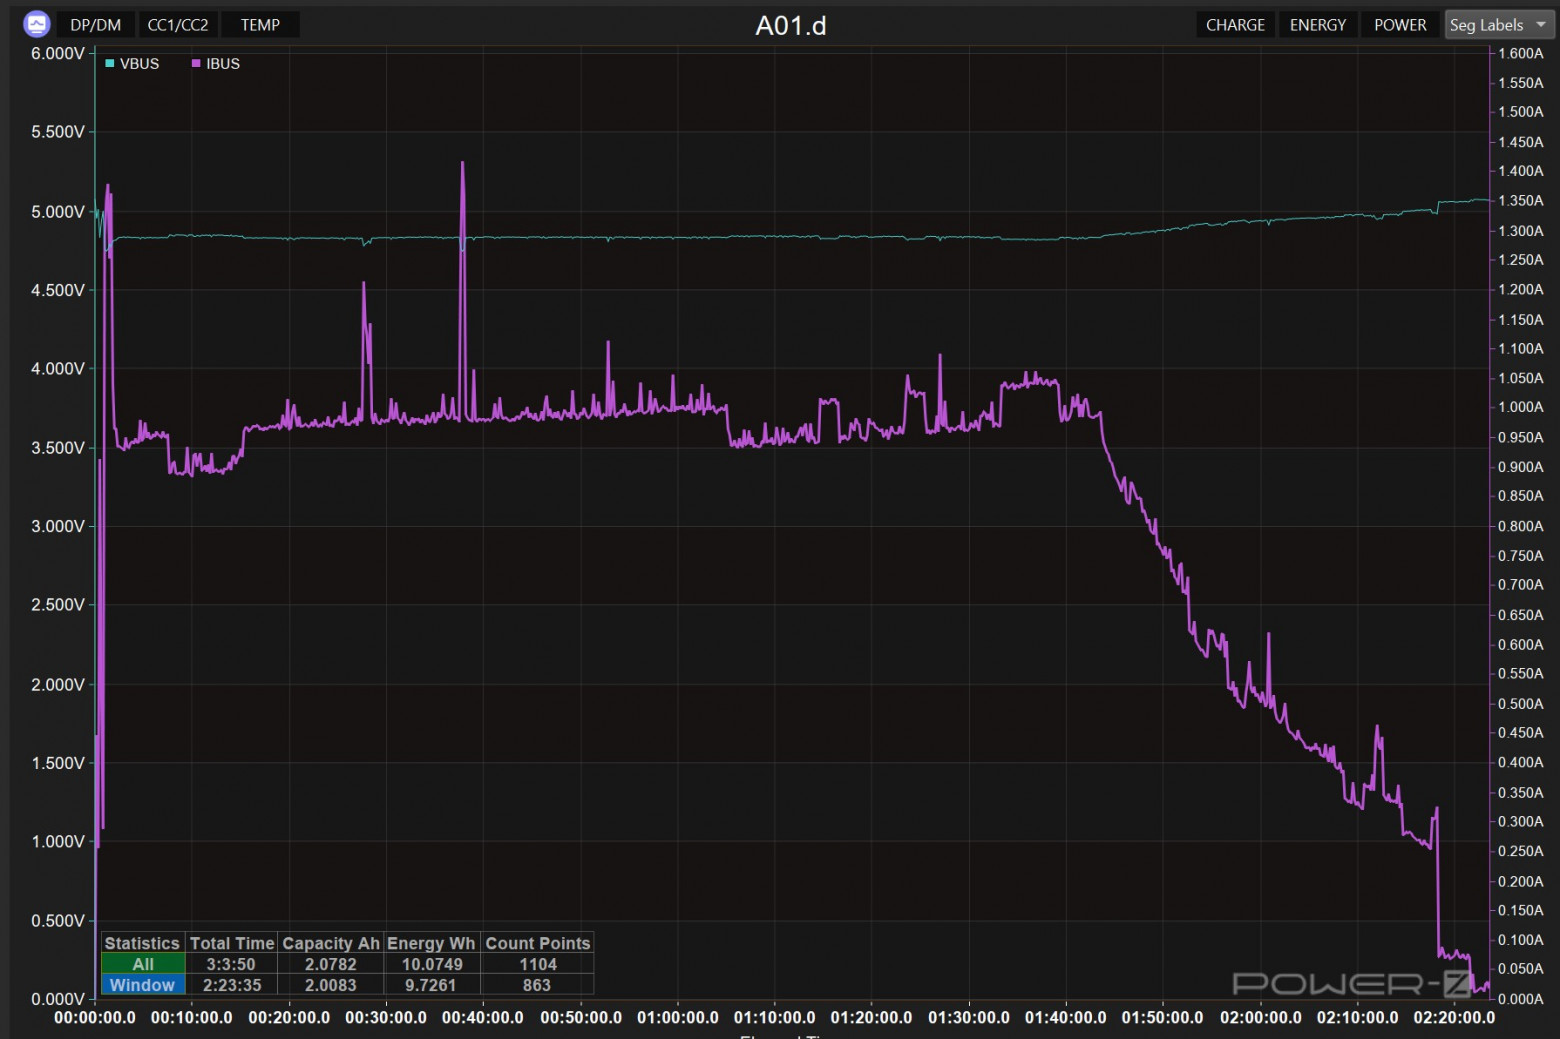Click window time value 2:23:35

point(232,985)
